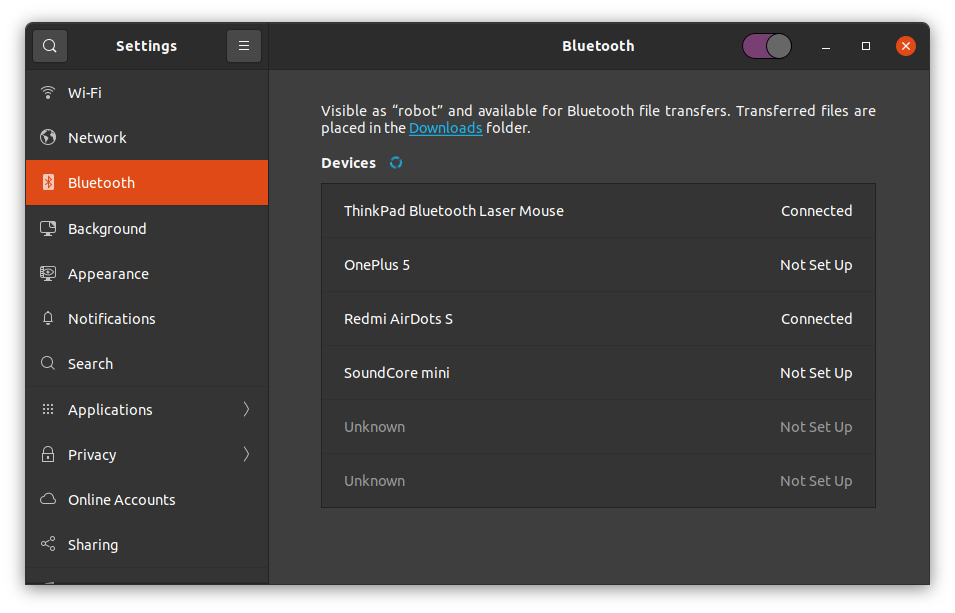Expand the Privacy submenu chevron

coord(246,454)
